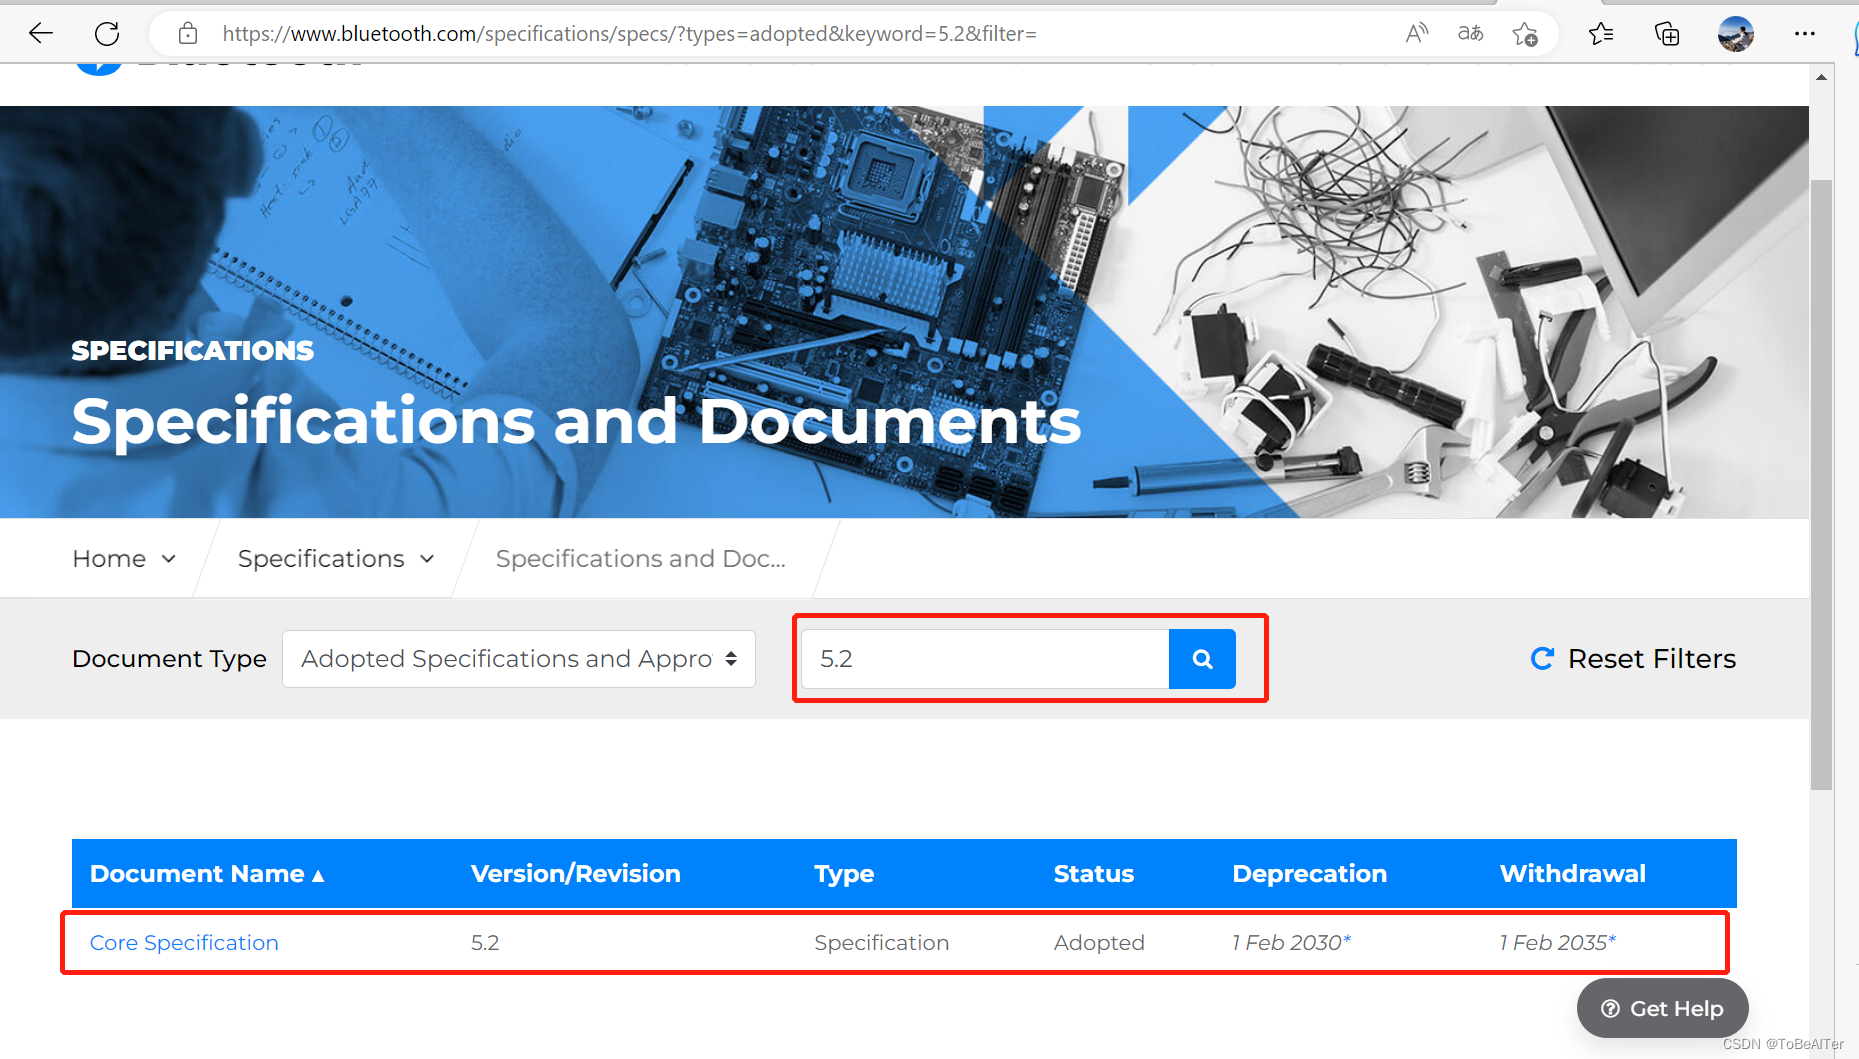Sort by Document Name column header
Image resolution: width=1859 pixels, height=1059 pixels.
pos(197,874)
